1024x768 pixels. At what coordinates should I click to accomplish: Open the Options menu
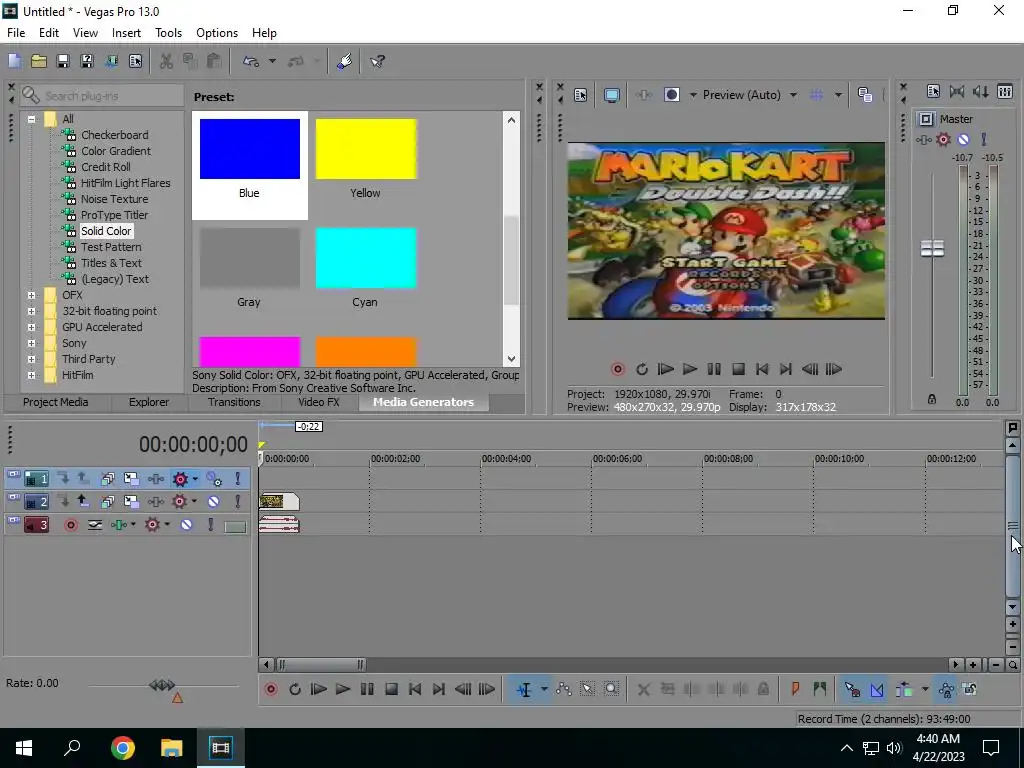click(x=217, y=33)
